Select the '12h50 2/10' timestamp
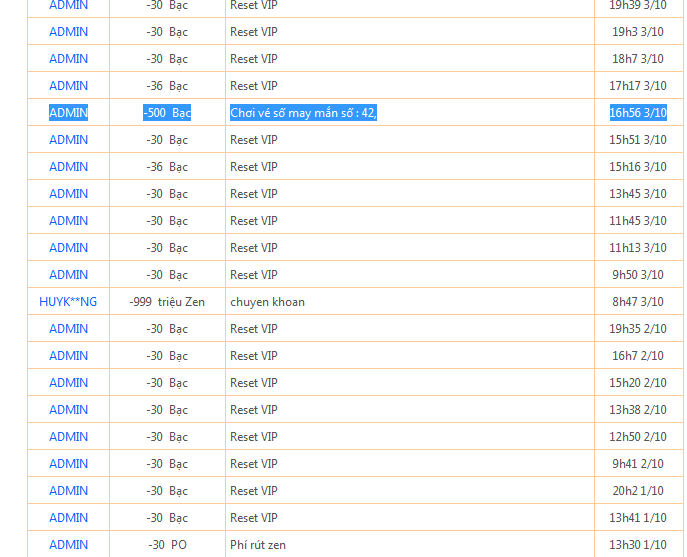 (638, 437)
